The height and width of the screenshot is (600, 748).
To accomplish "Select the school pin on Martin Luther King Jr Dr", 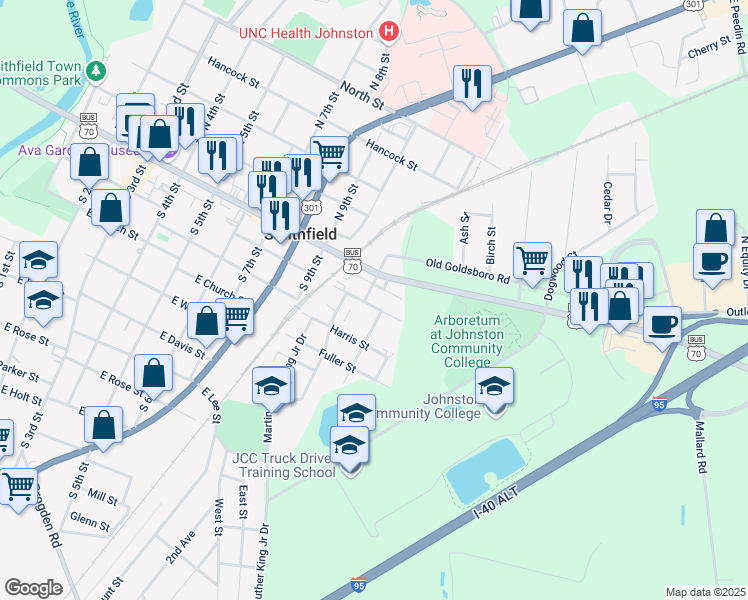I will (x=271, y=387).
